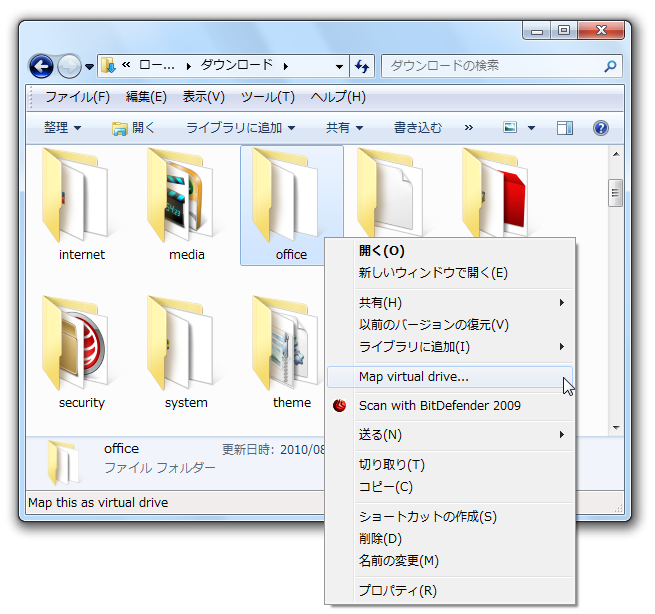
Task: Minimize the Explorer window
Action: (537, 31)
